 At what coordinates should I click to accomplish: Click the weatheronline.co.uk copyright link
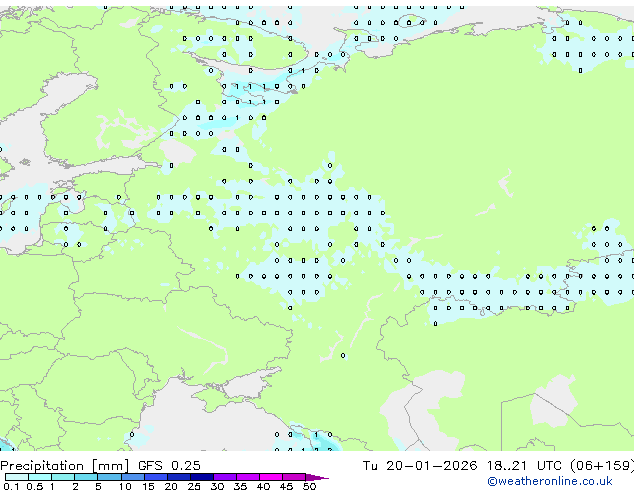point(549,481)
